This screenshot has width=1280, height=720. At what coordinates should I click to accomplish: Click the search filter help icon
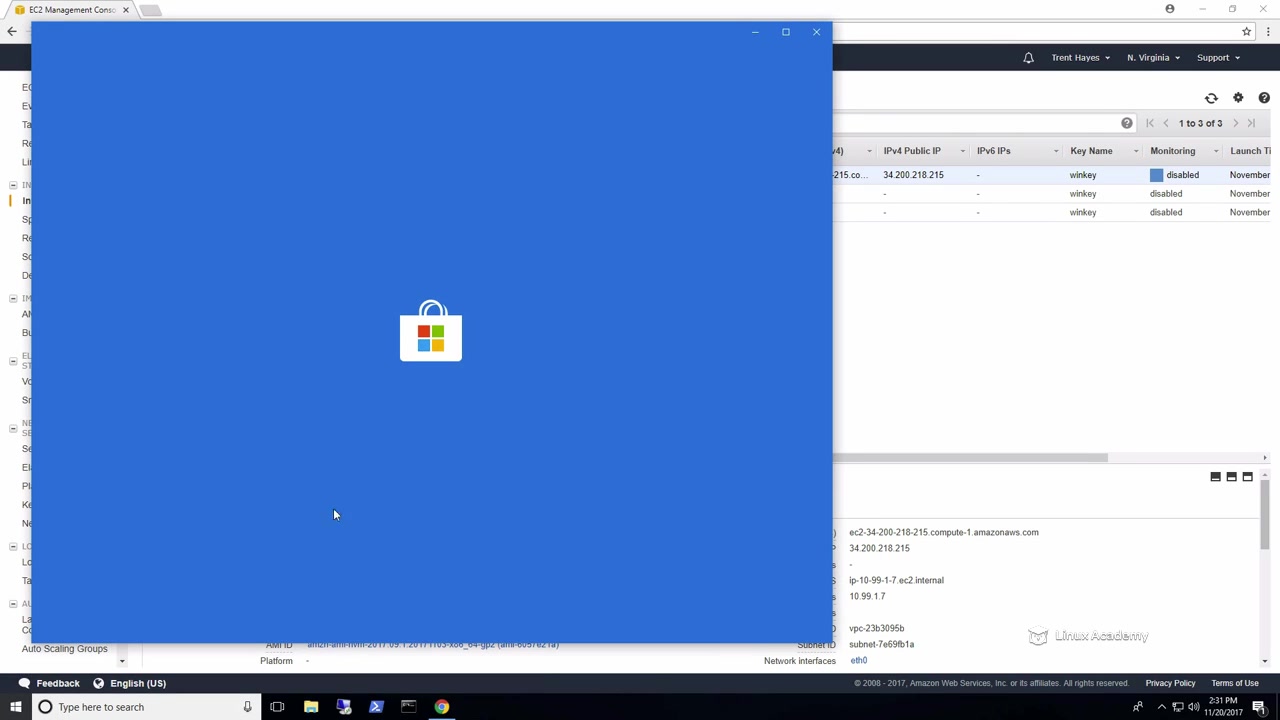point(1127,123)
